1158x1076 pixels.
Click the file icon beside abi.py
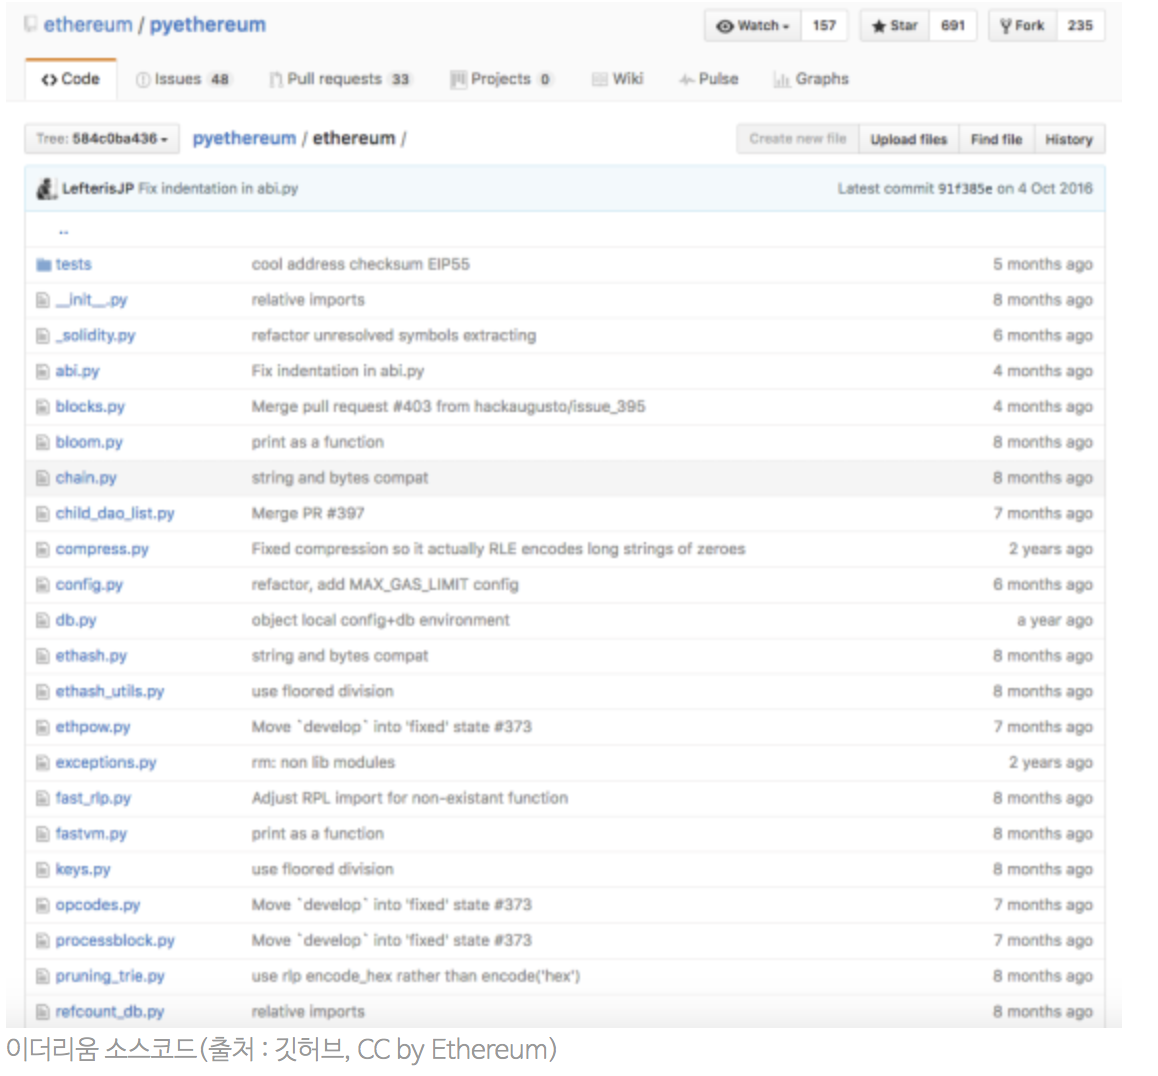point(43,371)
